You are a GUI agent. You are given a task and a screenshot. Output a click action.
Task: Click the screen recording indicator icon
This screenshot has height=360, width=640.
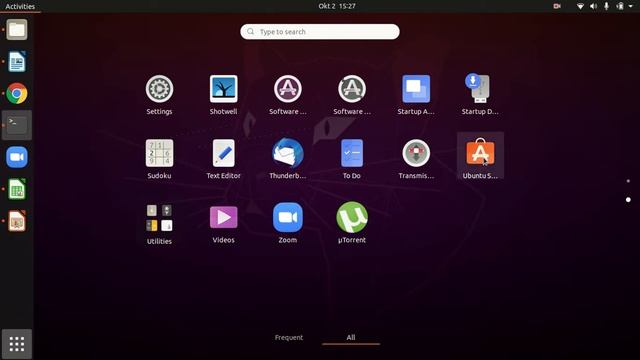click(557, 6)
